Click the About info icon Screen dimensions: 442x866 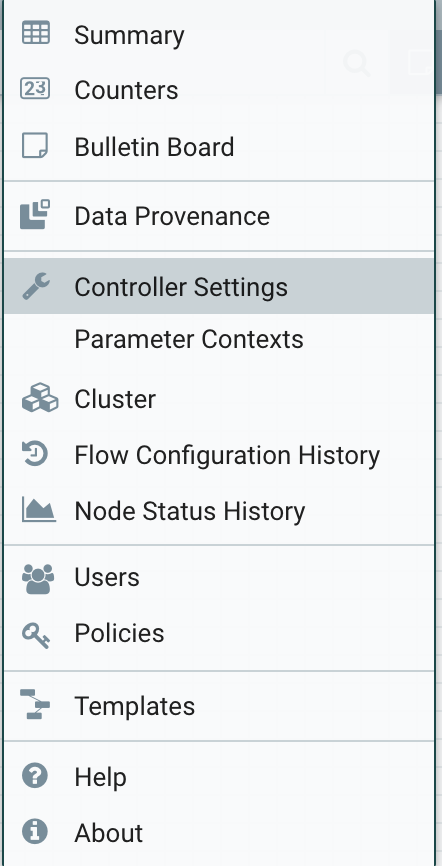click(x=35, y=831)
